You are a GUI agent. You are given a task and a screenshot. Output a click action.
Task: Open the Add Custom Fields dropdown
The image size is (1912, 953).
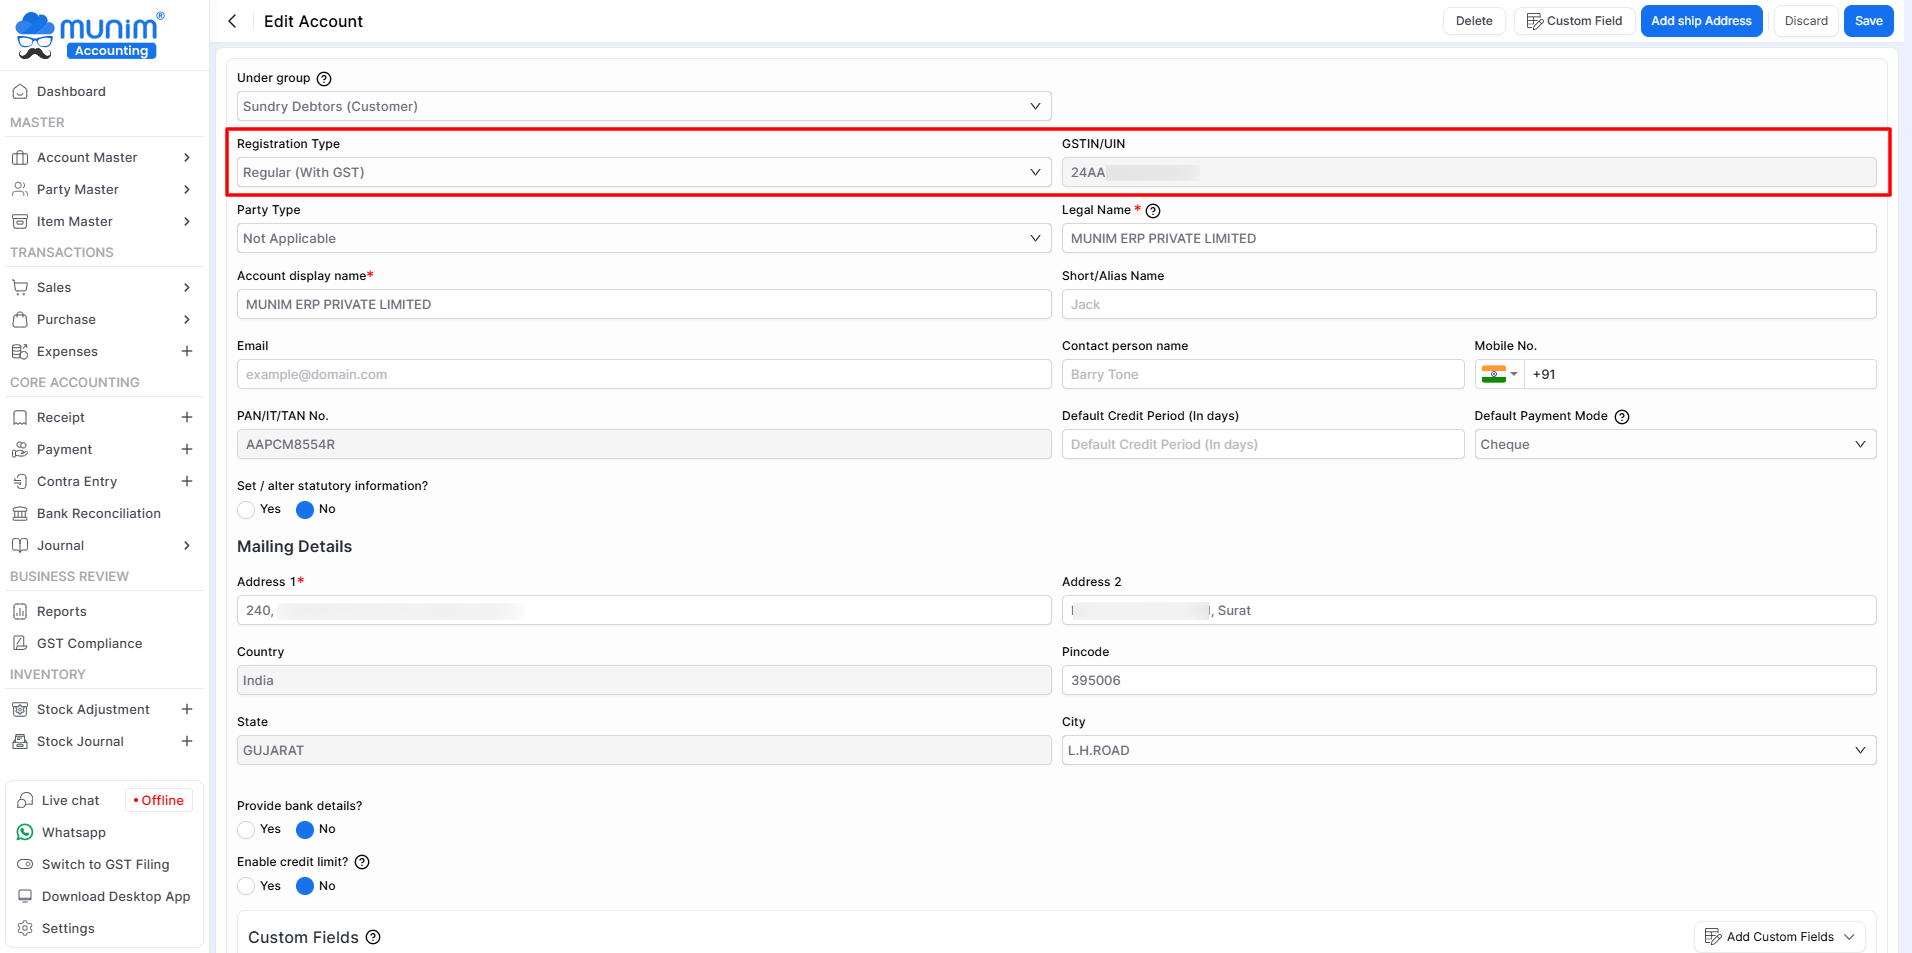click(1779, 937)
